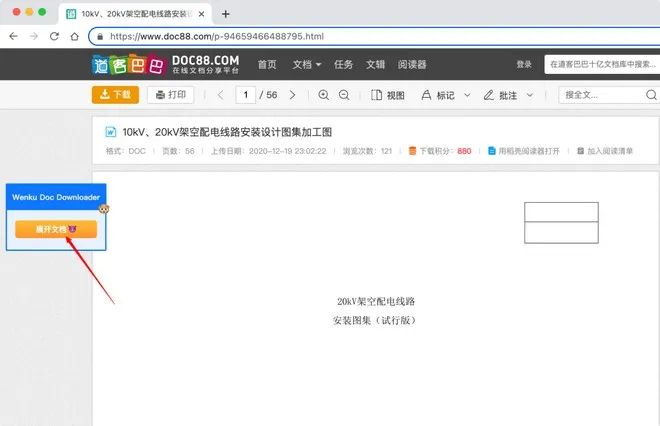Screen dimensions: 660x426
Task: Click the zoom in magnifier icon
Action: pos(323,95)
